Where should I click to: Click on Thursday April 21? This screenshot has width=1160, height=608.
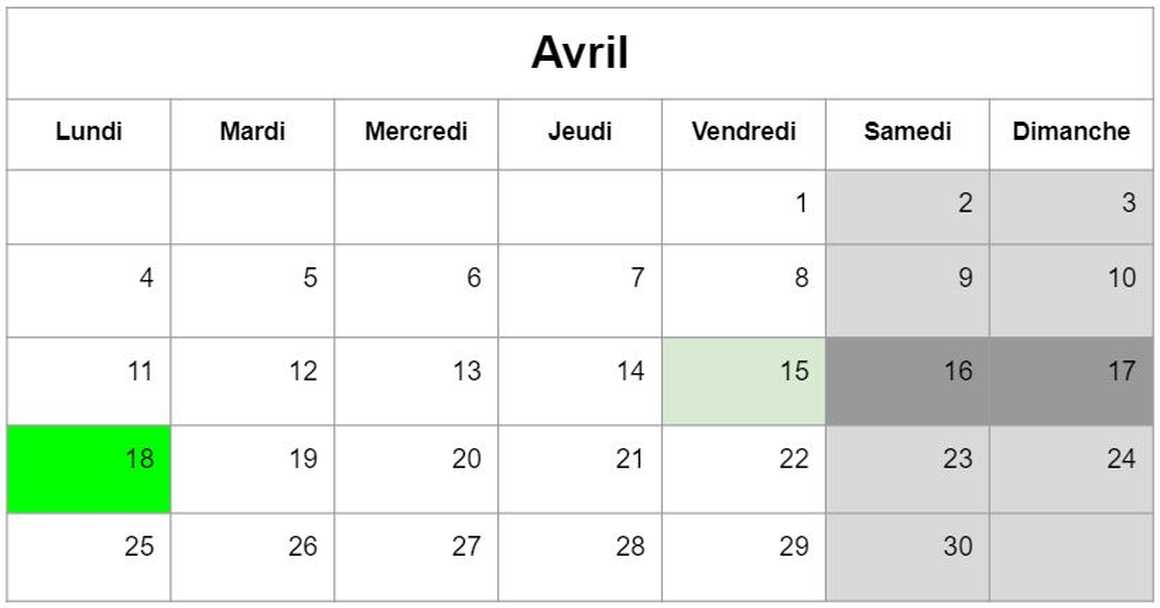580,469
